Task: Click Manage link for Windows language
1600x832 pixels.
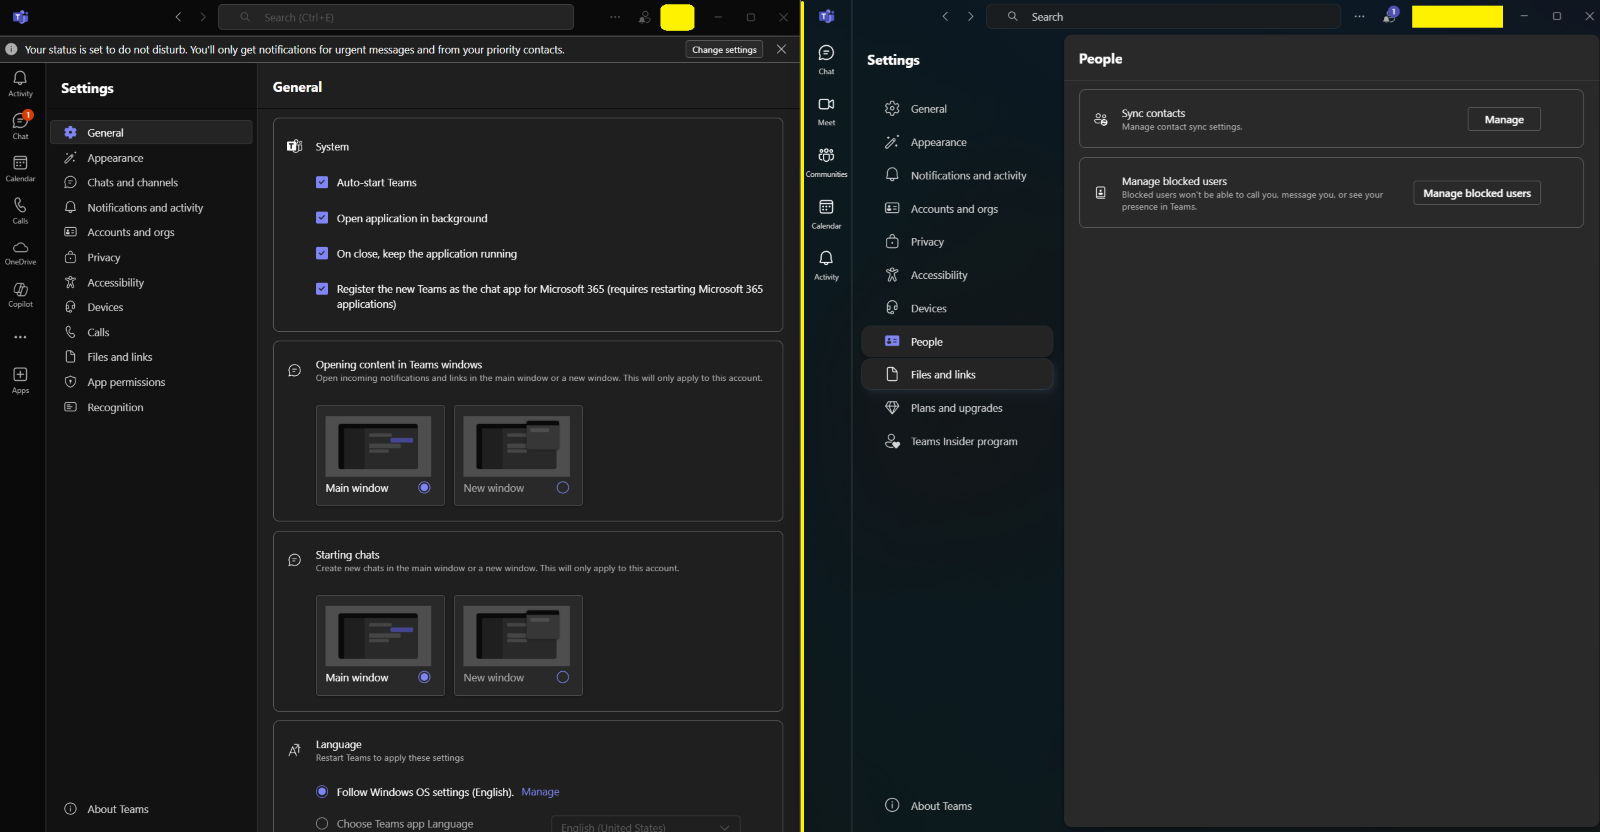Action: click(540, 792)
